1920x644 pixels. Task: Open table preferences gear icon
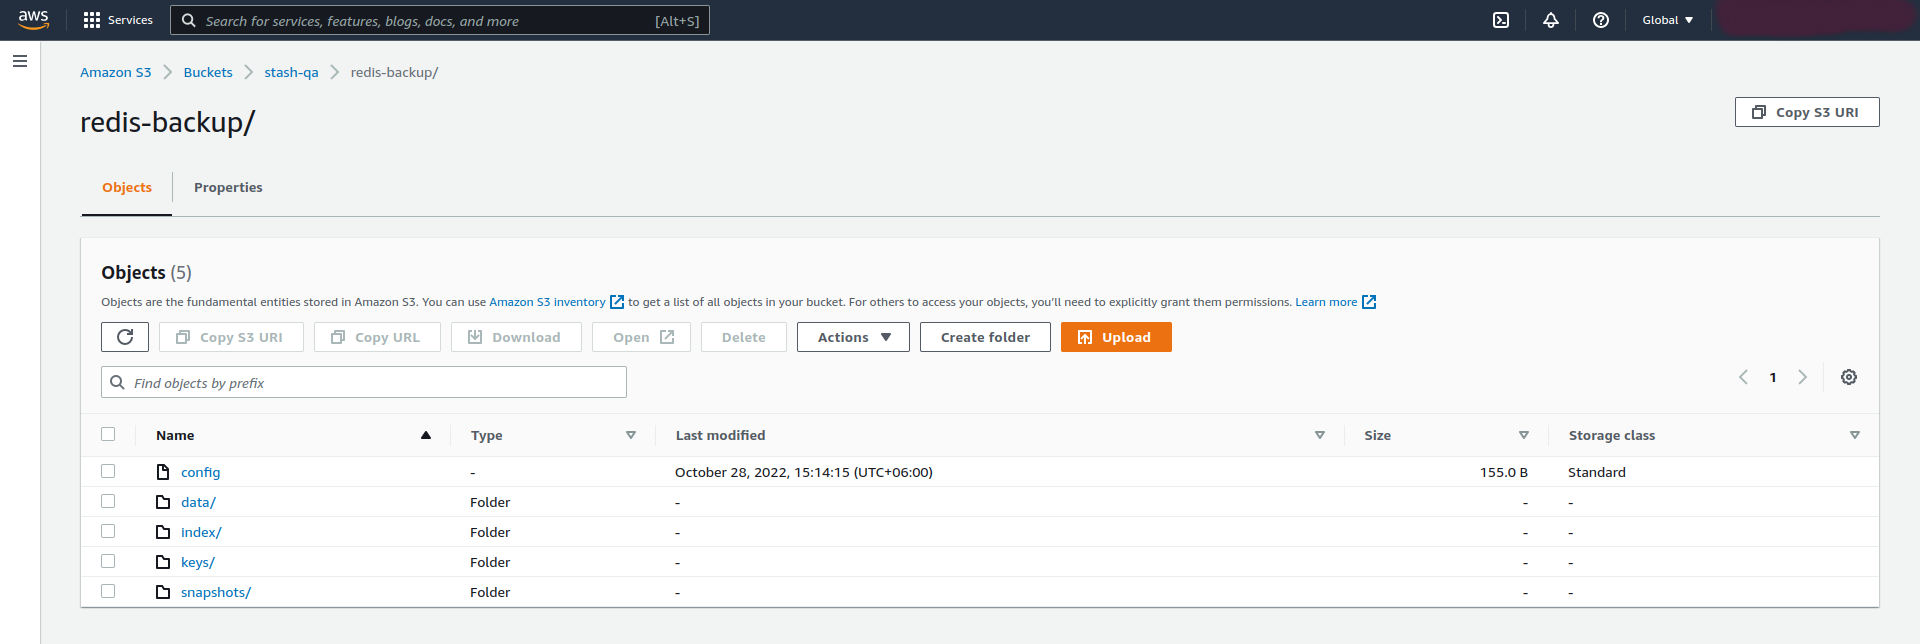pos(1849,377)
